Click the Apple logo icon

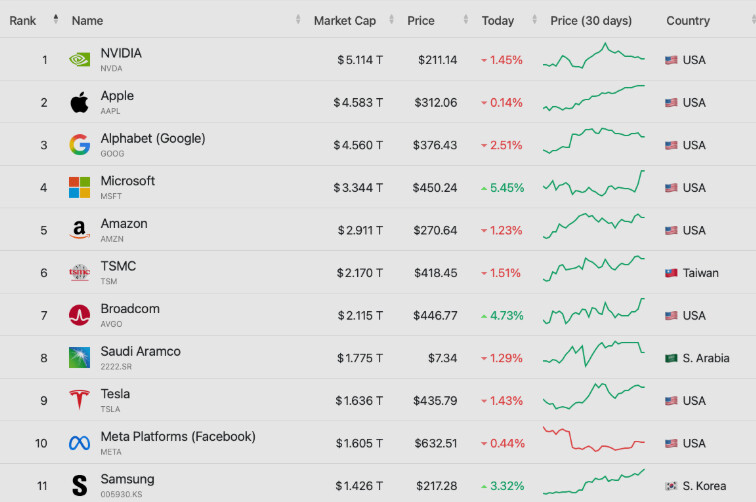(80, 102)
